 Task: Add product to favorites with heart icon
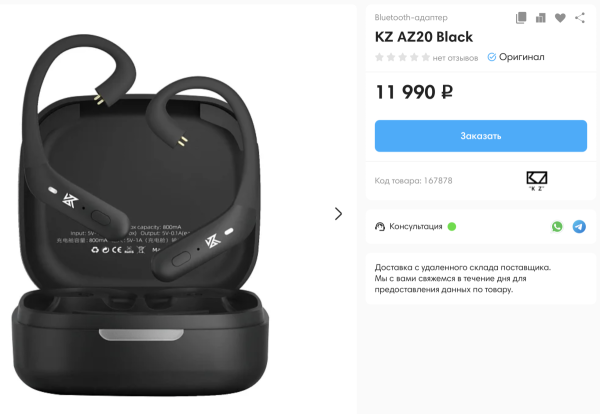point(560,18)
